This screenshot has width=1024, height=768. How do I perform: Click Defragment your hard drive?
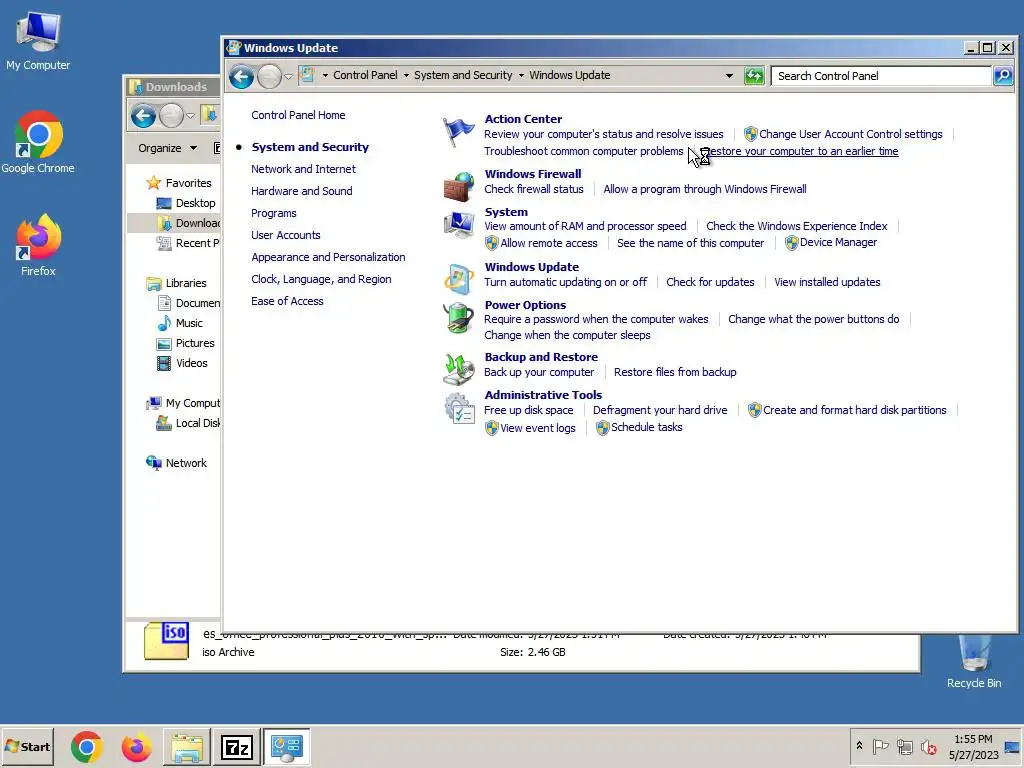pyautogui.click(x=660, y=410)
